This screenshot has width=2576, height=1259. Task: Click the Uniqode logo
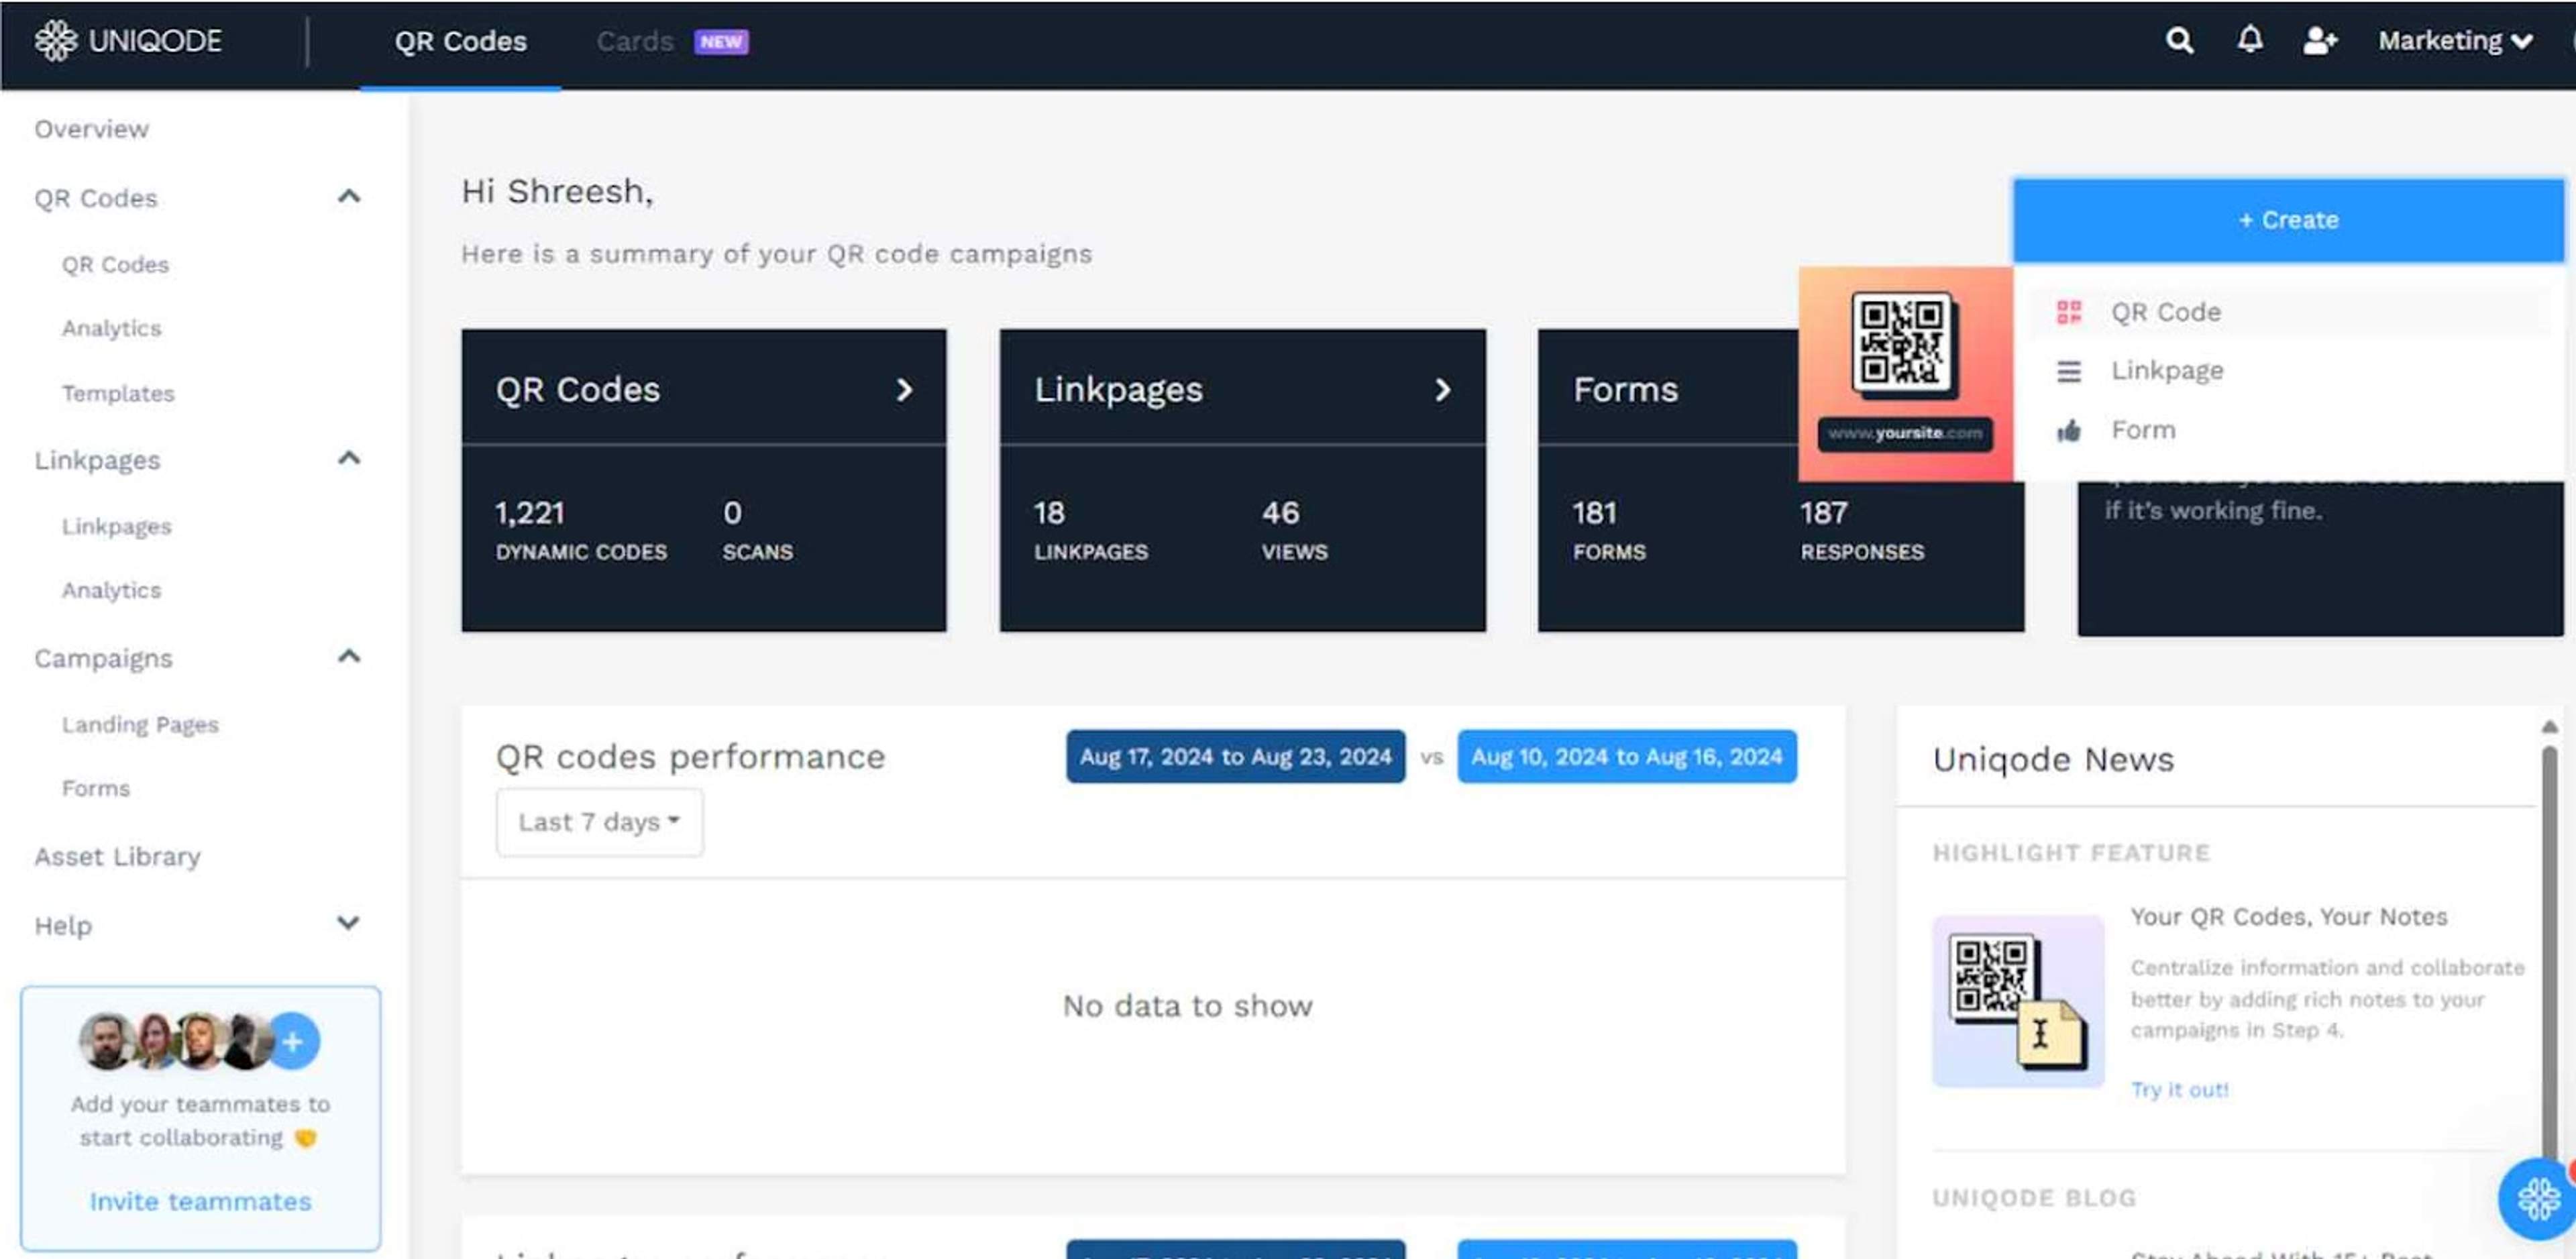[128, 41]
